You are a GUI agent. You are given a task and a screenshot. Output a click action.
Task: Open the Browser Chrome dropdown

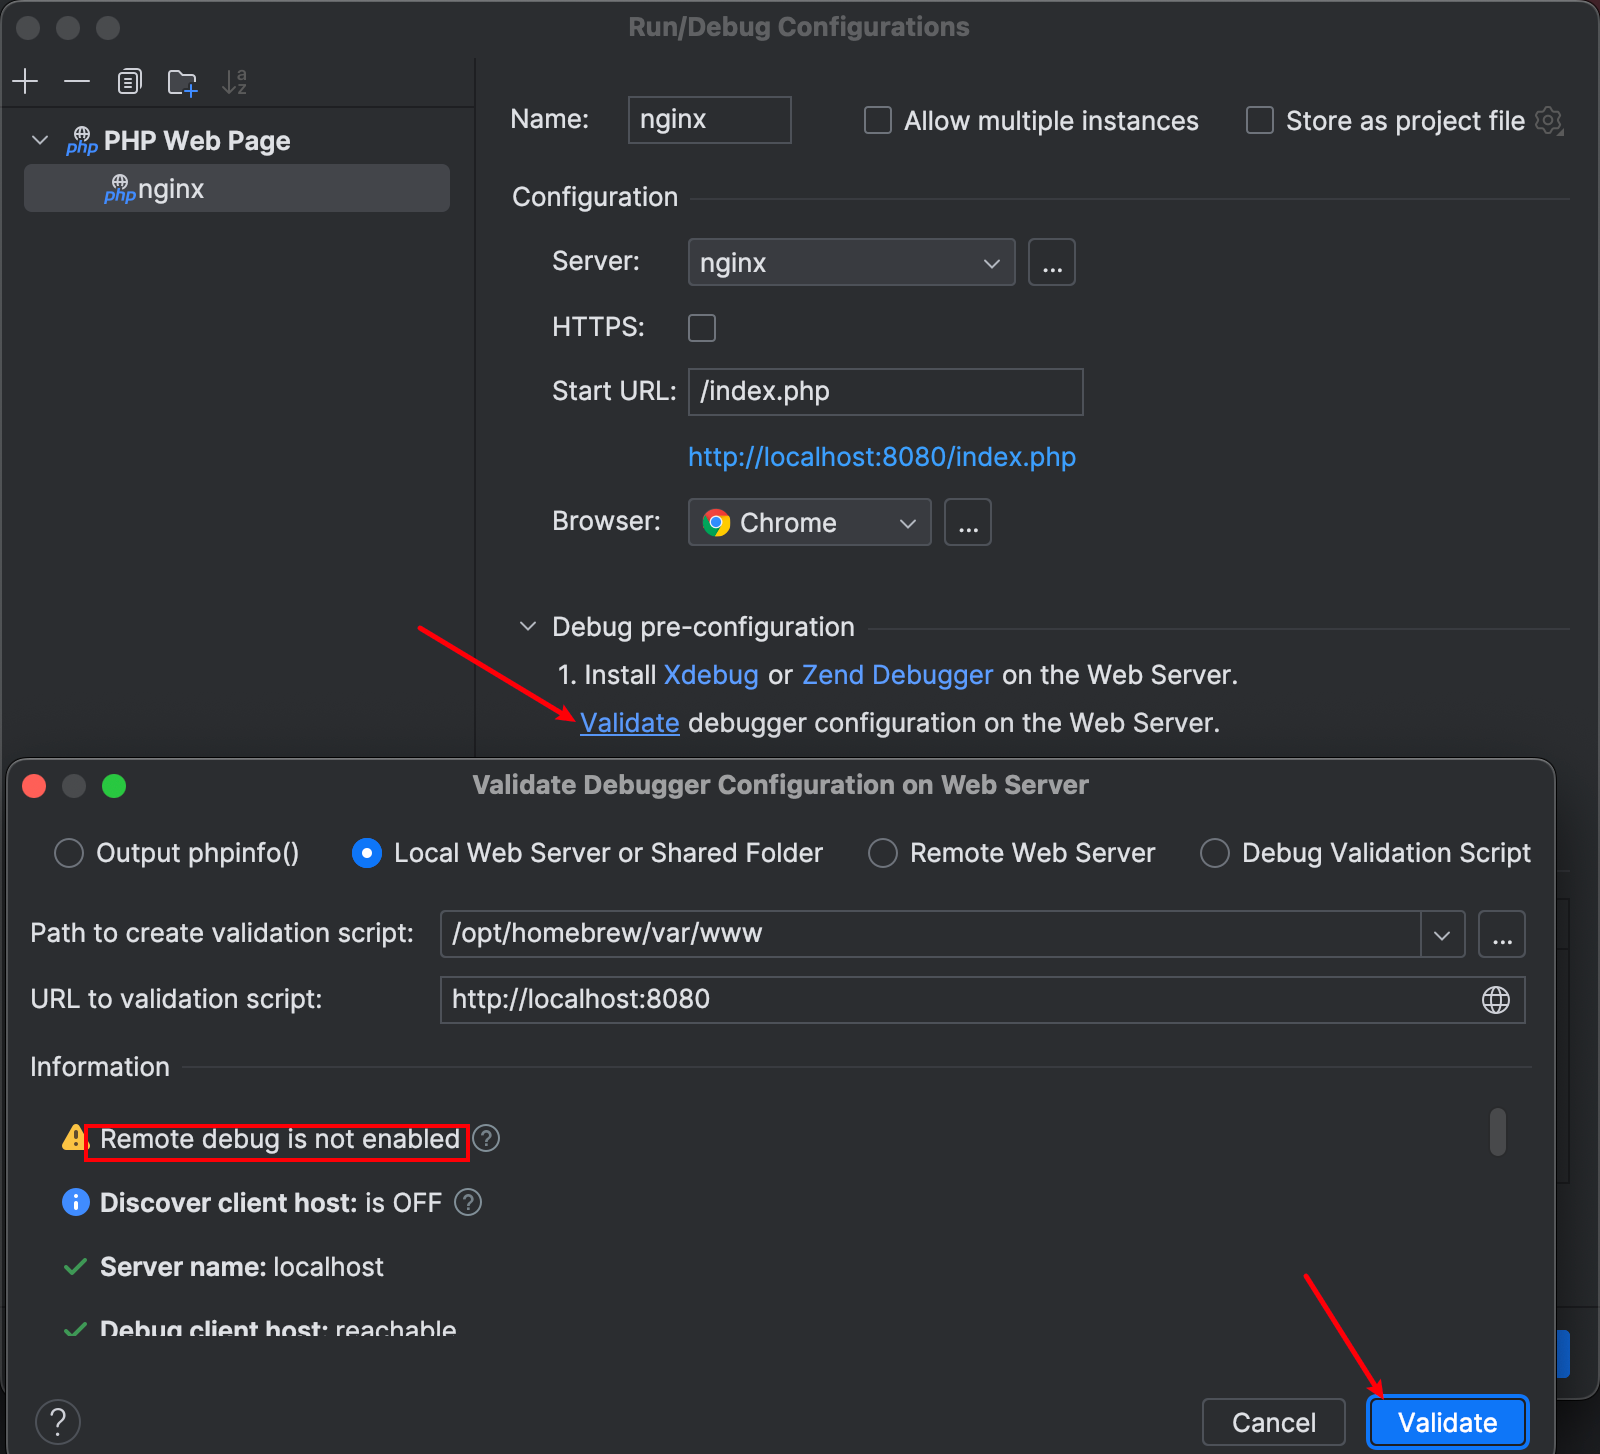coord(809,522)
